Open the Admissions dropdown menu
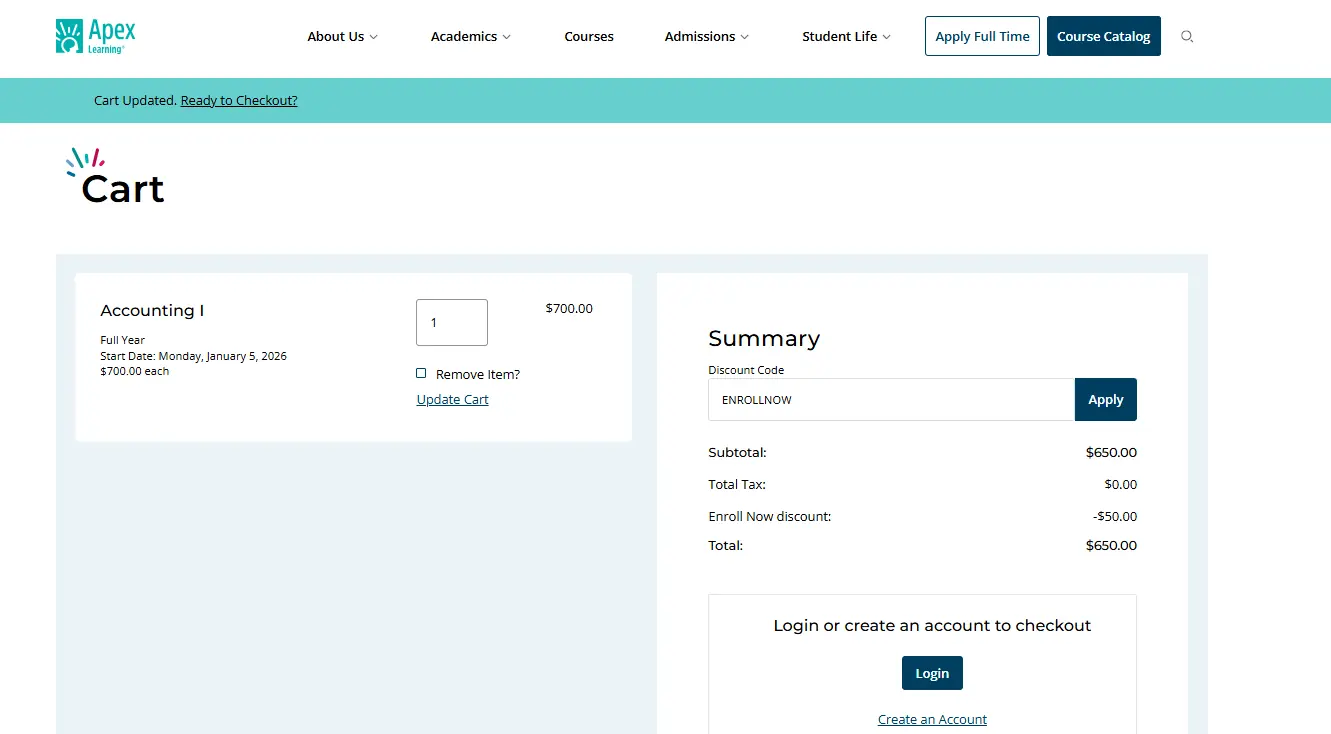1331x734 pixels. coord(706,37)
